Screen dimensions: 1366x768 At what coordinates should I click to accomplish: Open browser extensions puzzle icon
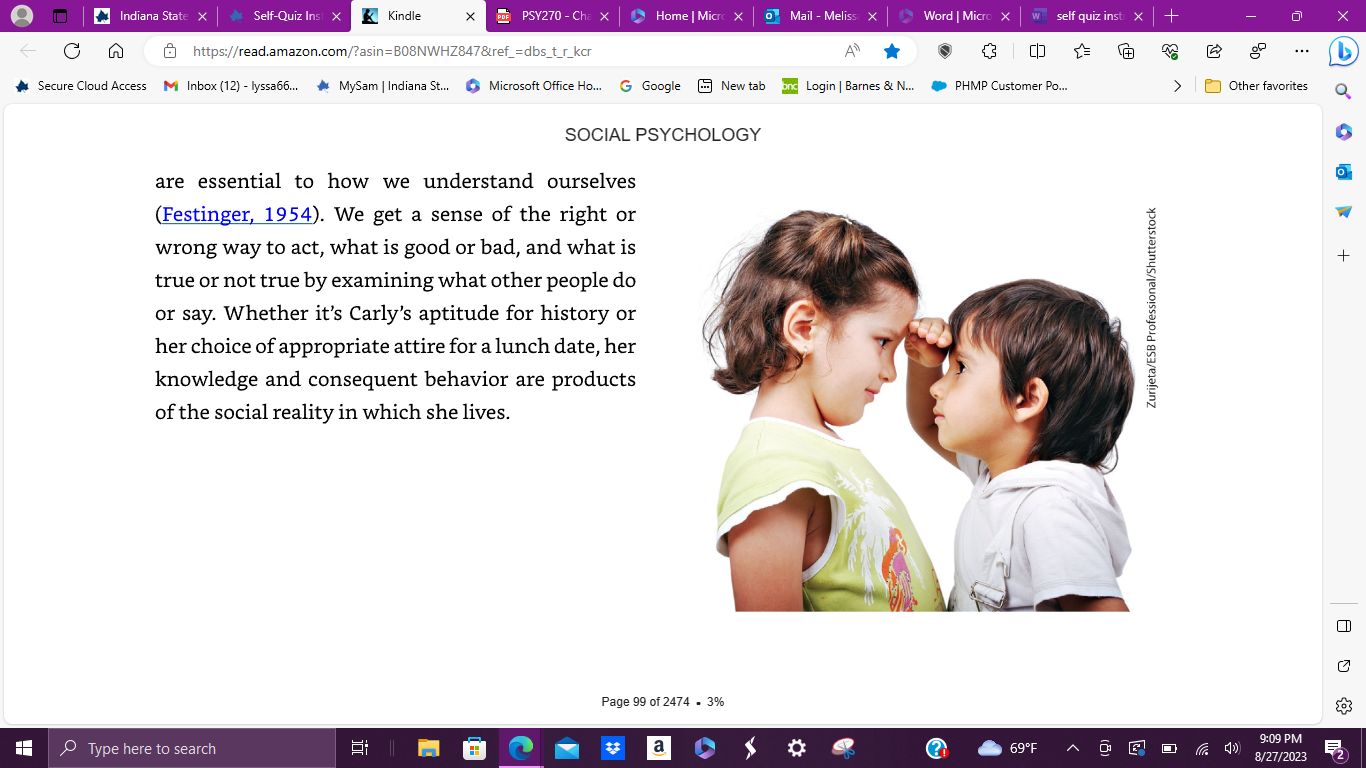pos(989,51)
